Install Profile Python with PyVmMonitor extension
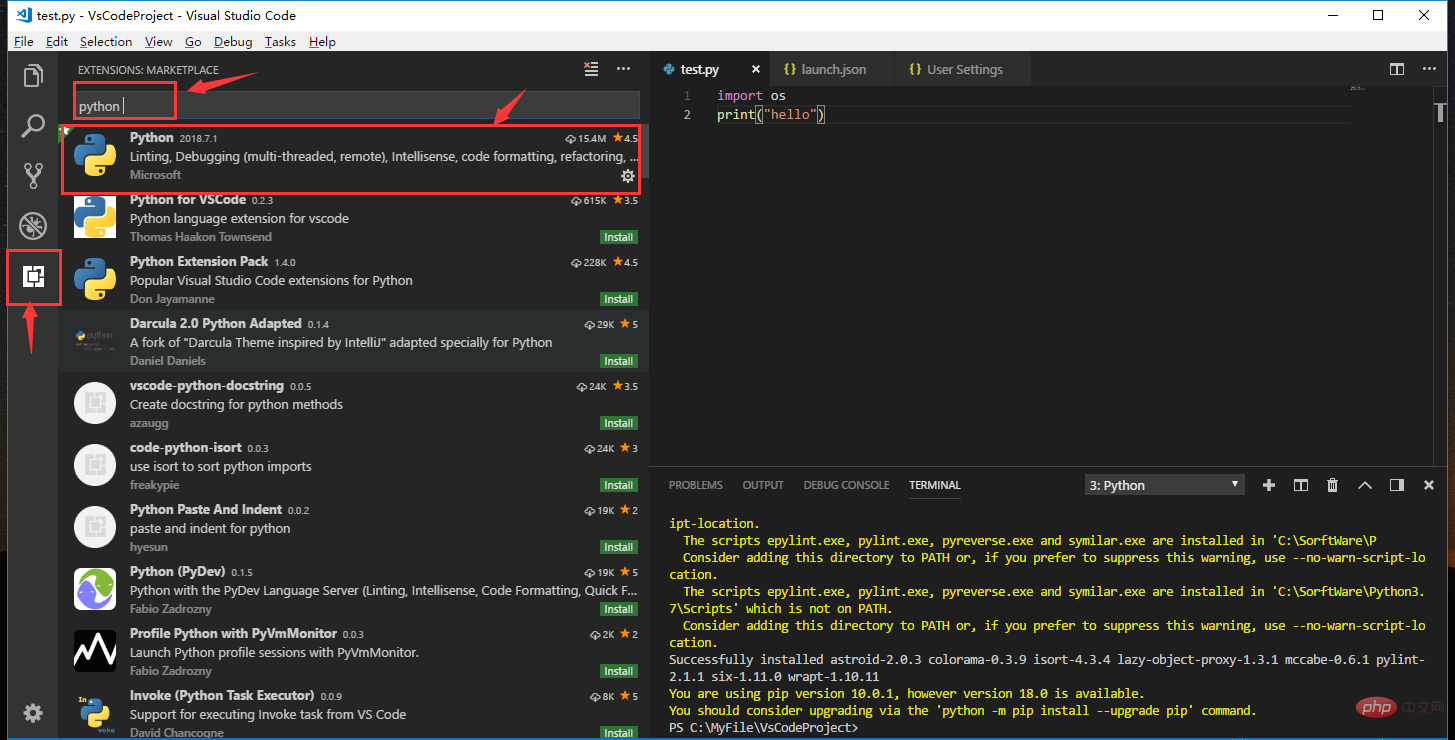Image resolution: width=1455 pixels, height=740 pixels. coord(619,671)
